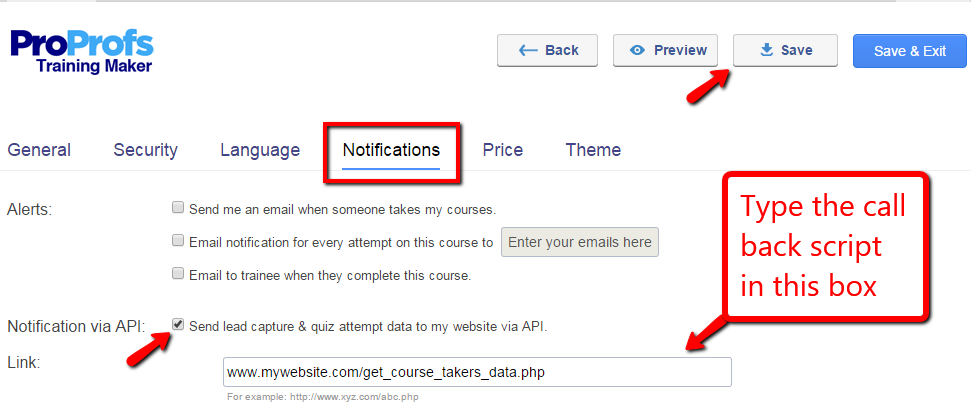
Task: Select the Notifications tab
Action: coord(391,150)
